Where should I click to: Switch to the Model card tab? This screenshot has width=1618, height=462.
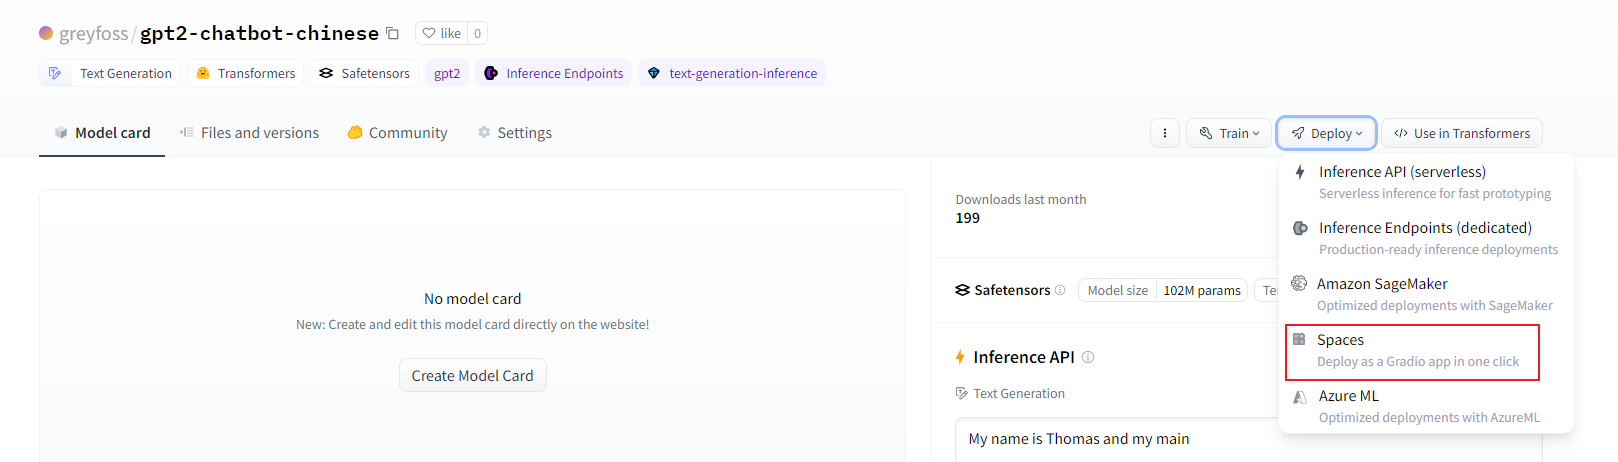(102, 133)
